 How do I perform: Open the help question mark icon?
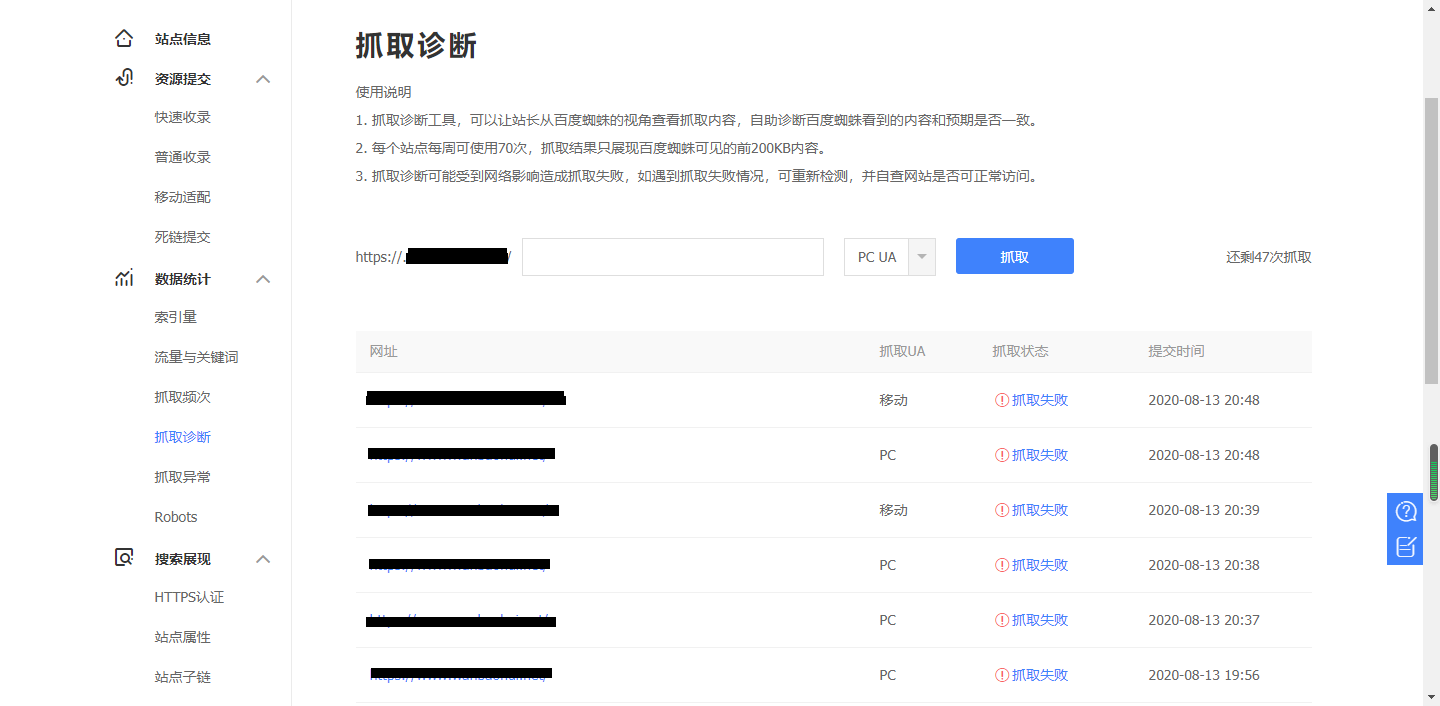1406,512
